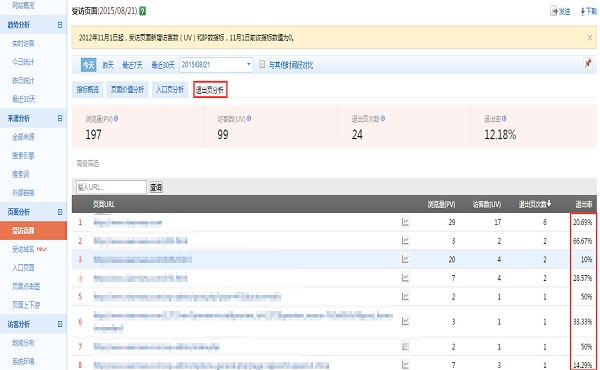Open 网站概况 in the sidebar
600x370 pixels.
[x=23, y=5]
